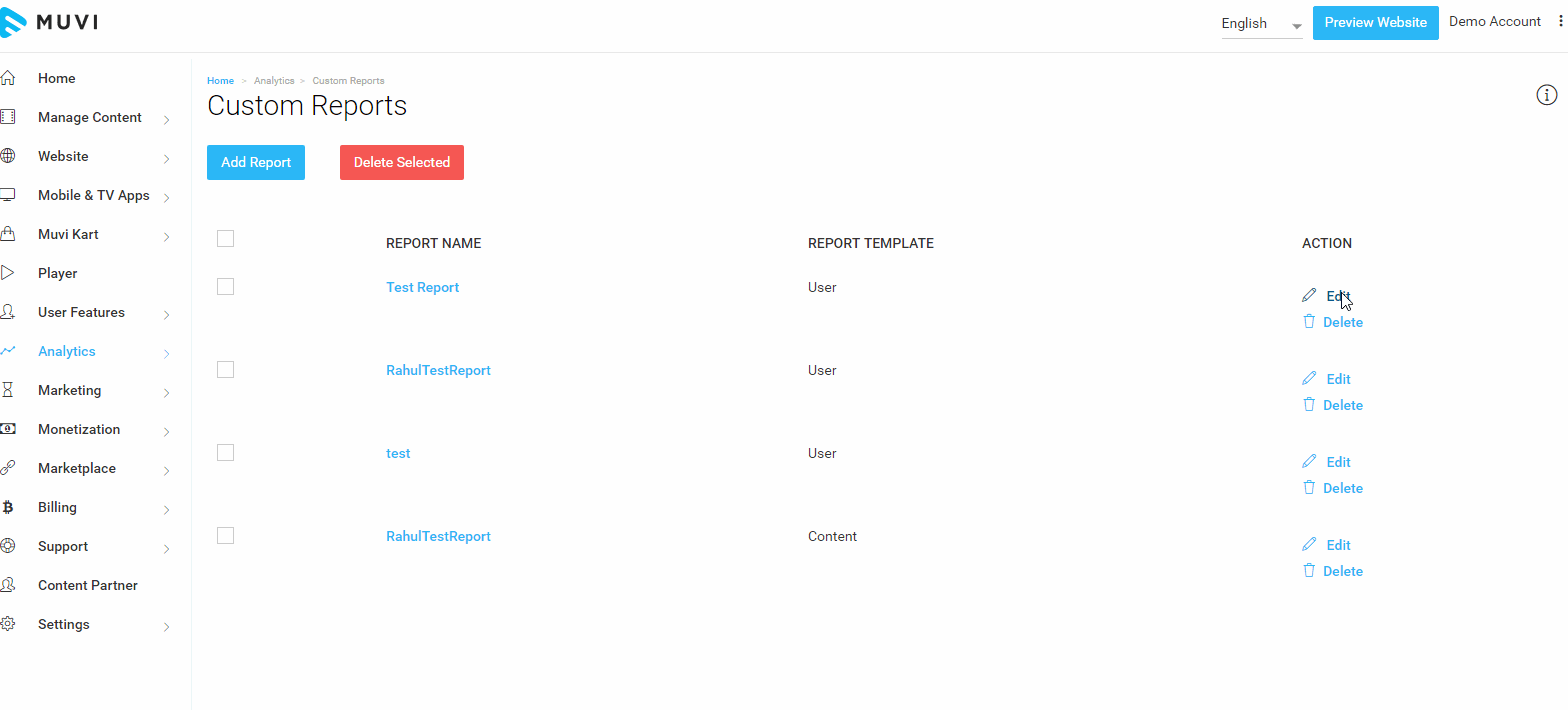Click the Add Report button
This screenshot has width=1568, height=710.
pos(256,162)
